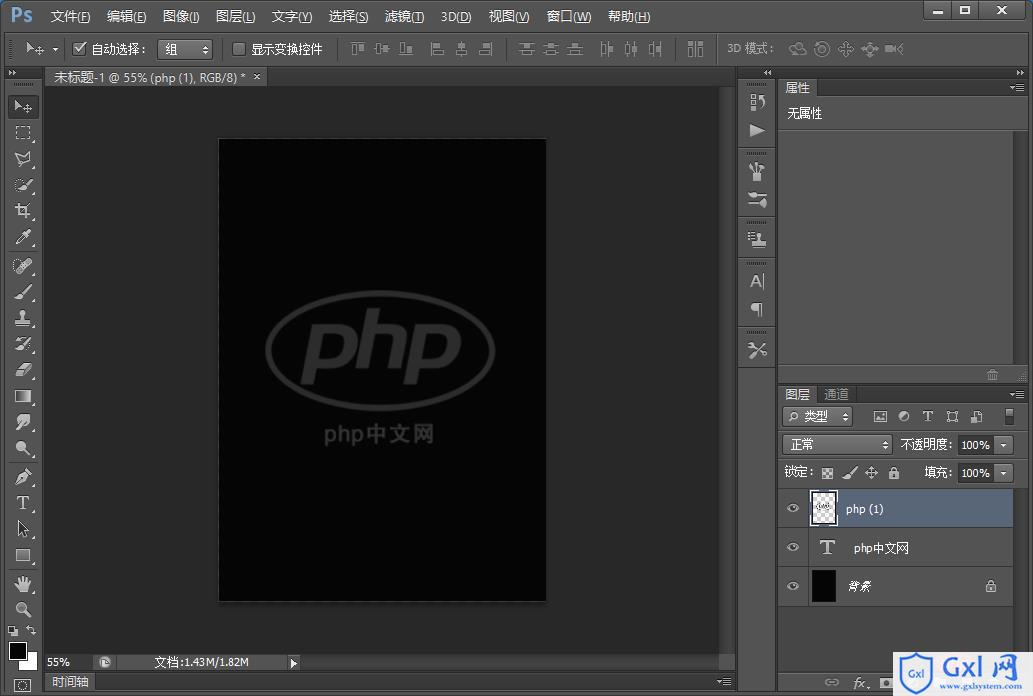
Task: Turn layer filtering switch on or off
Action: pos(1009,416)
